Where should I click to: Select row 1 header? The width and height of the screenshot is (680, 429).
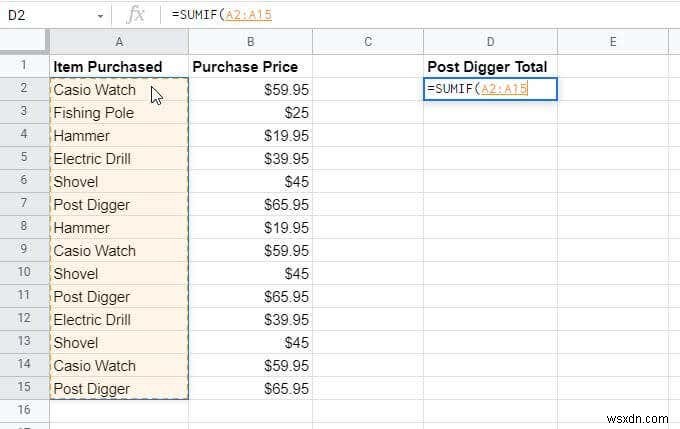[x=24, y=66]
